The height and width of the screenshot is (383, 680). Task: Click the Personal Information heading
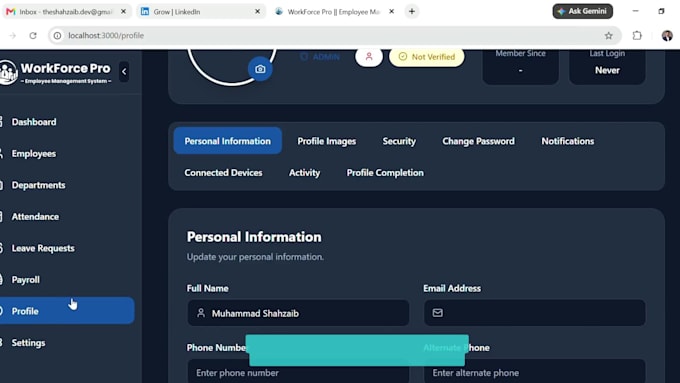point(254,237)
